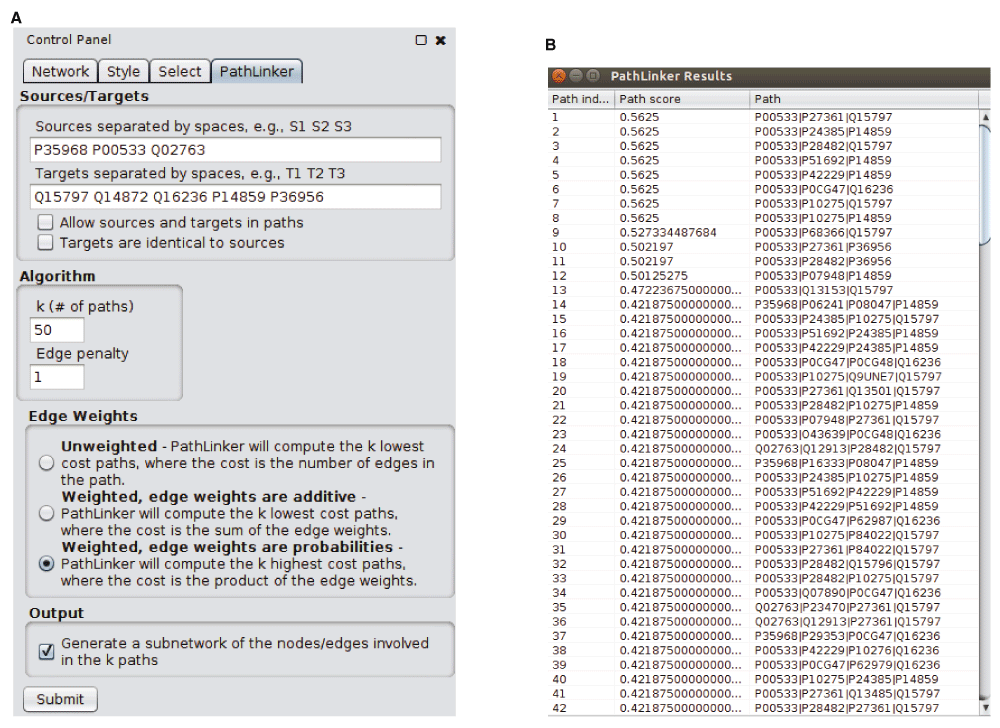Select path row P00533|P24385|P14859

763,132
